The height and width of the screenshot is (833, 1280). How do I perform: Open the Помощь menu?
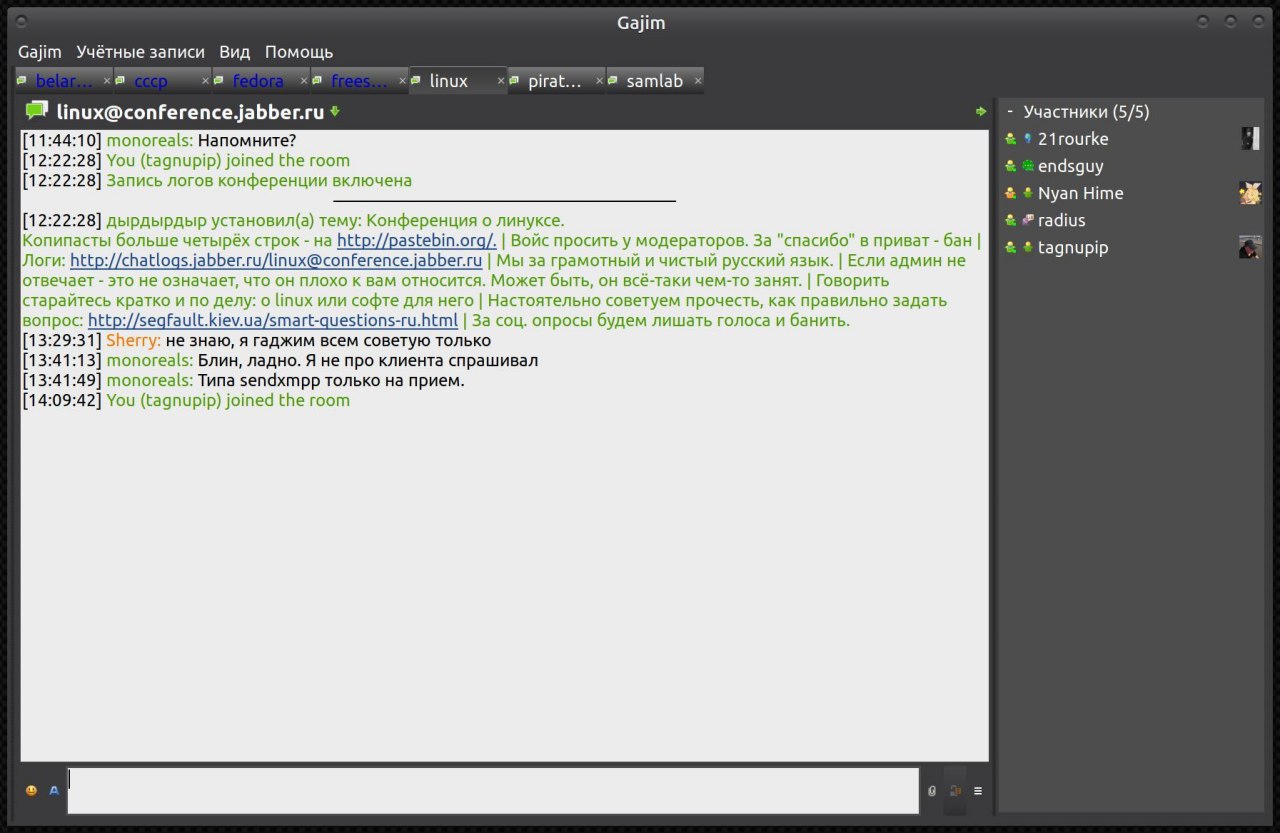click(299, 52)
